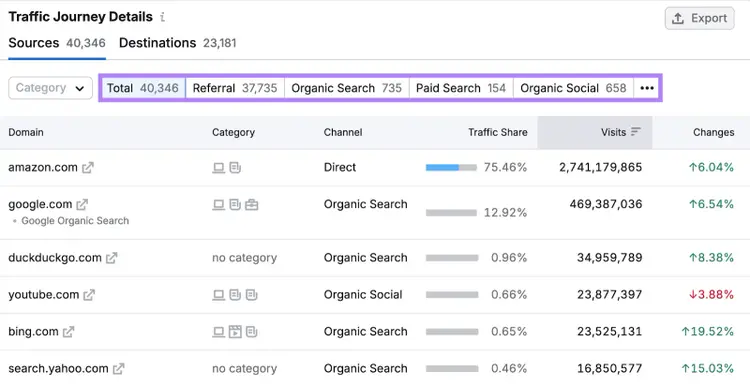
Task: Open the google.com domain link
Action: pyautogui.click(x=40, y=204)
